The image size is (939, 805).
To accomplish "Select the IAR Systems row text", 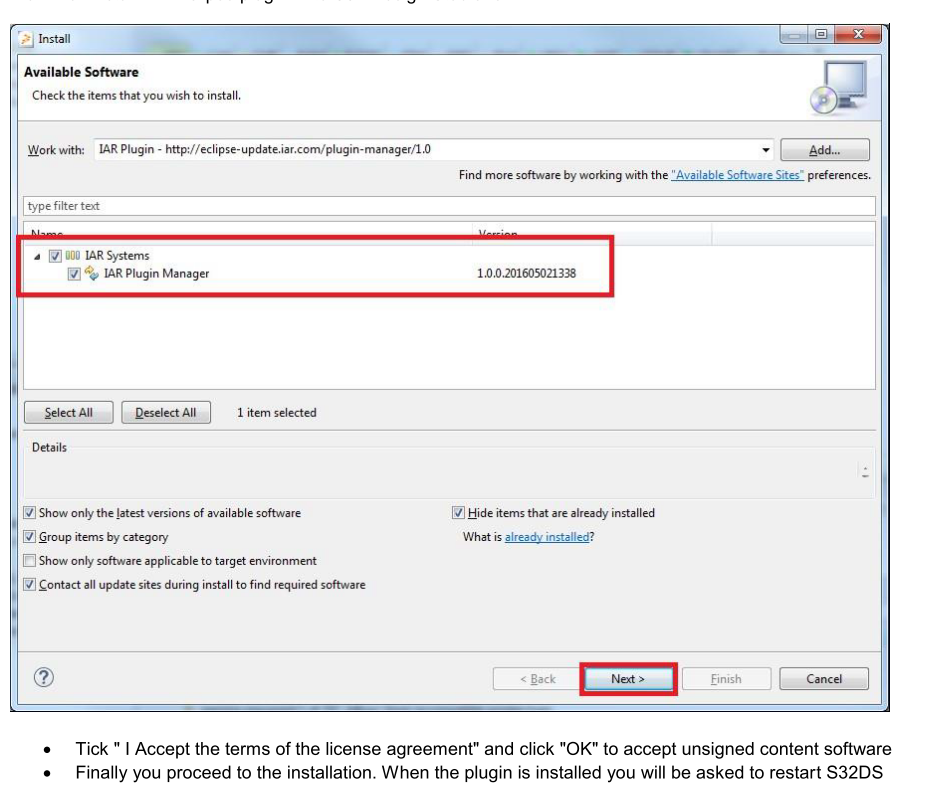I will [x=117, y=256].
